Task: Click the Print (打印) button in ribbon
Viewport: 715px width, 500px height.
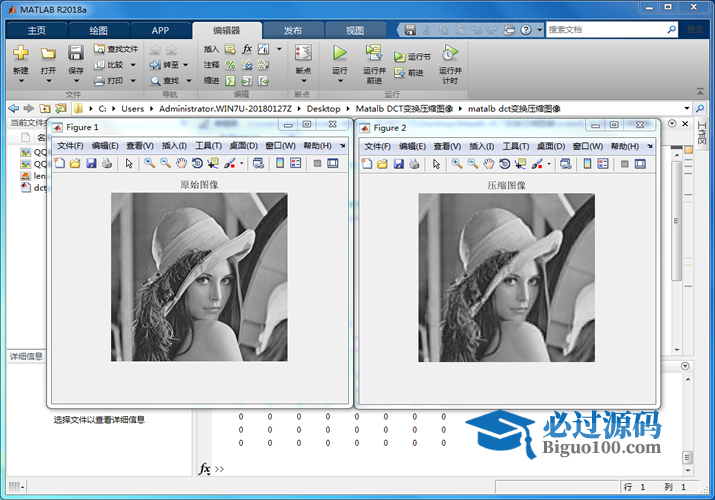Action: [x=109, y=81]
